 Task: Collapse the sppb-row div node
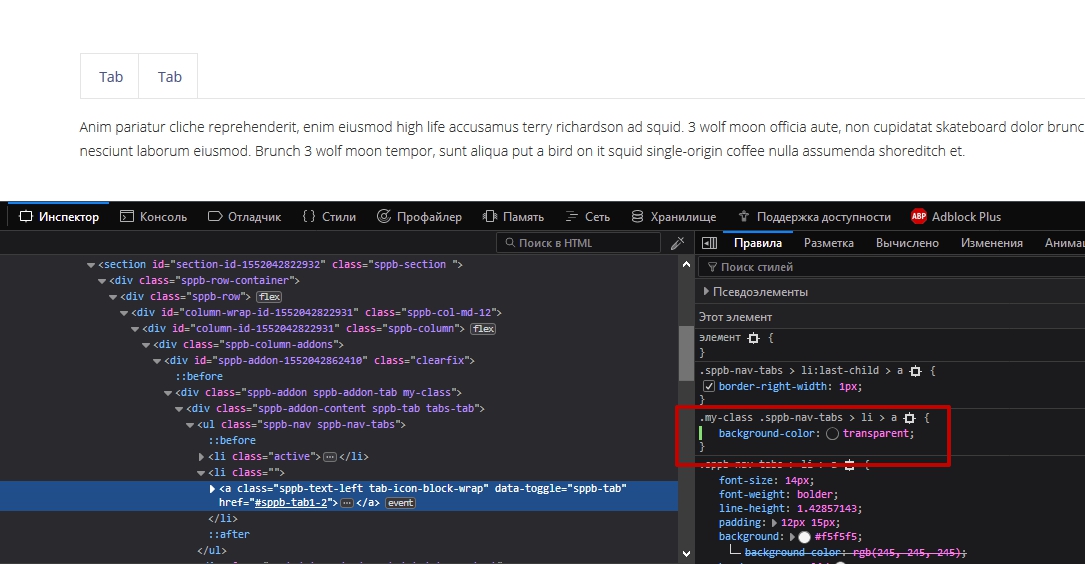pyautogui.click(x=113, y=297)
